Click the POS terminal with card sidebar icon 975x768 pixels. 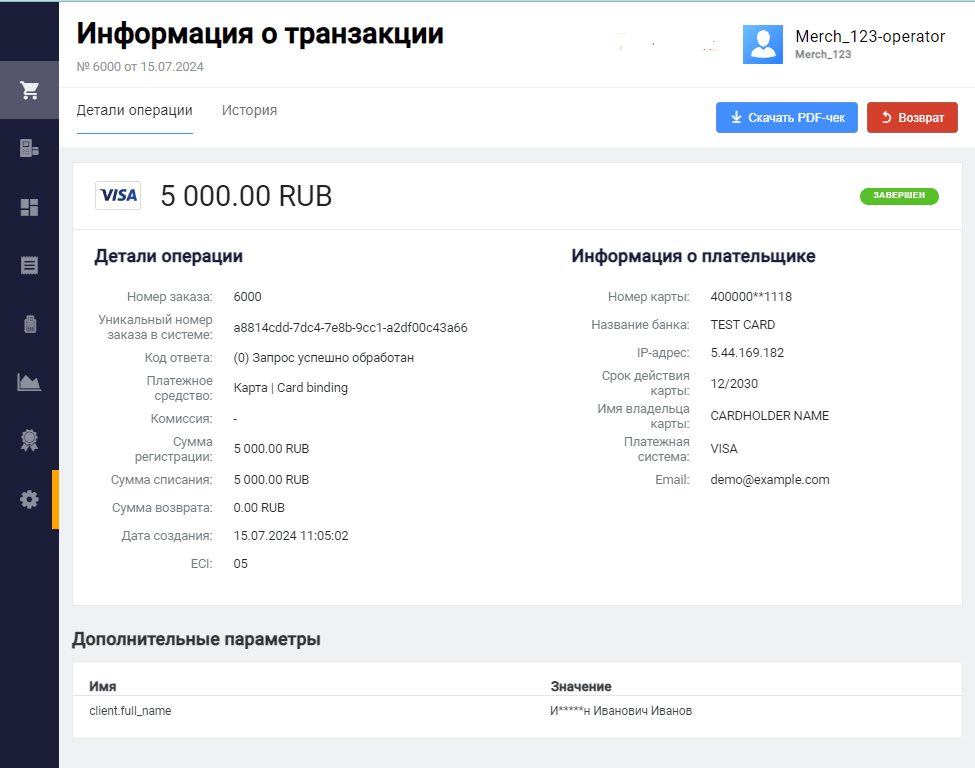click(x=29, y=149)
